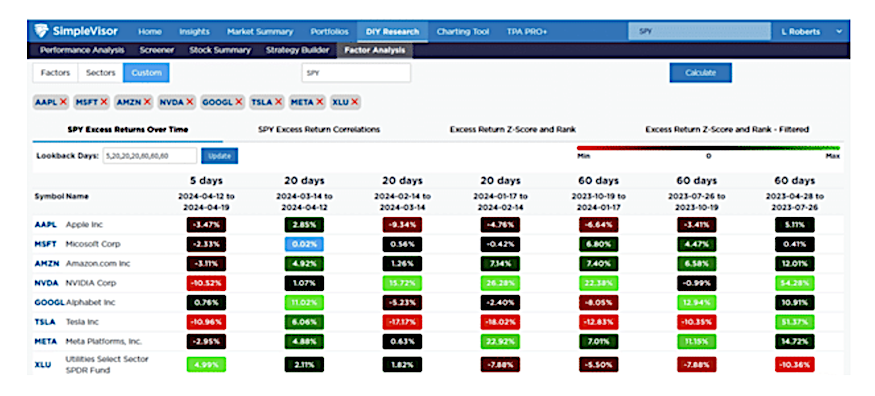Select the Factors toggle option
The width and height of the screenshot is (875, 396).
click(55, 73)
